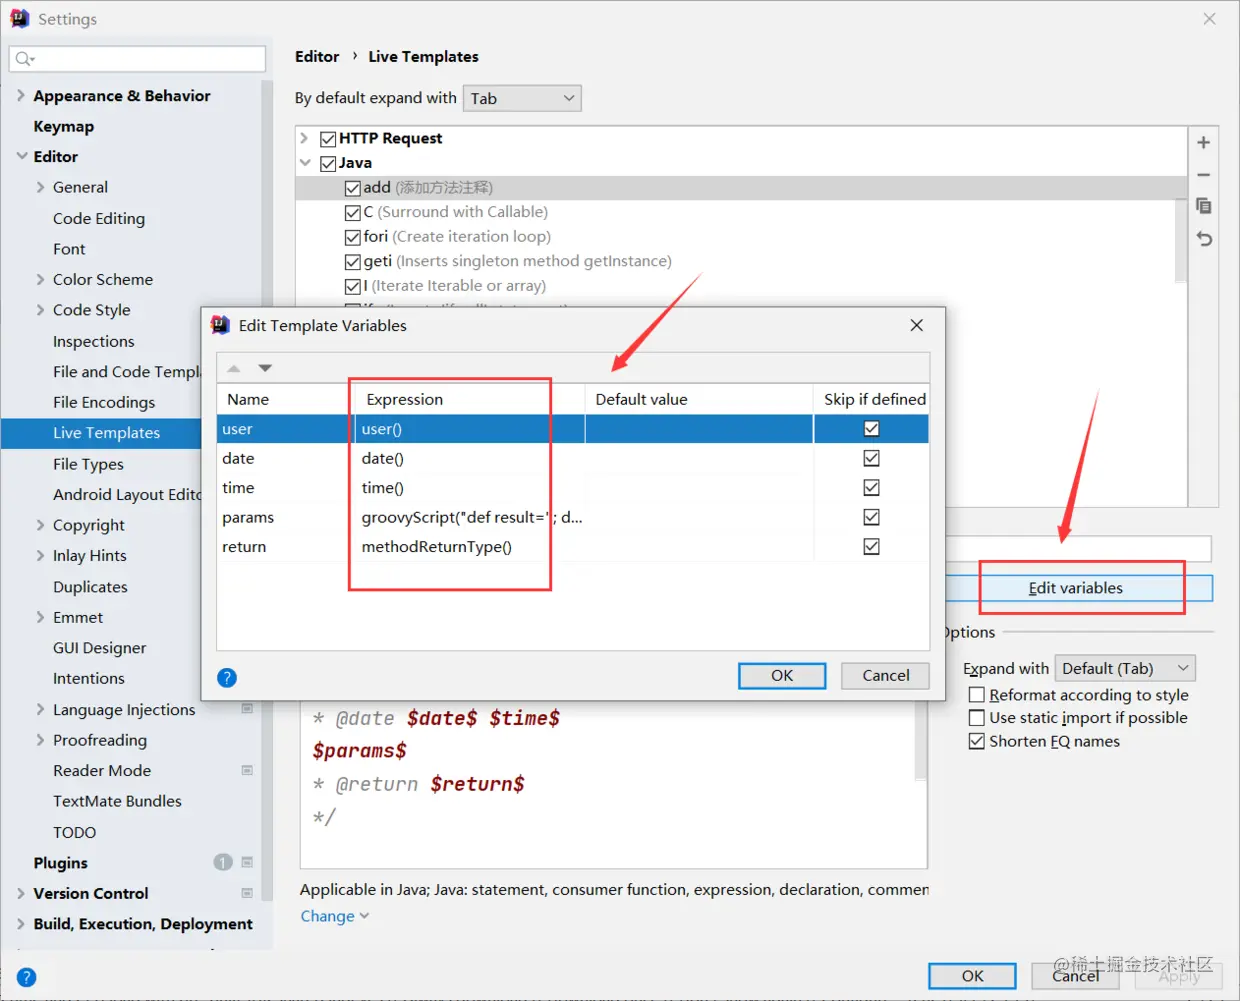Open help icon in Settings window footer
1240x1001 pixels.
point(27,978)
